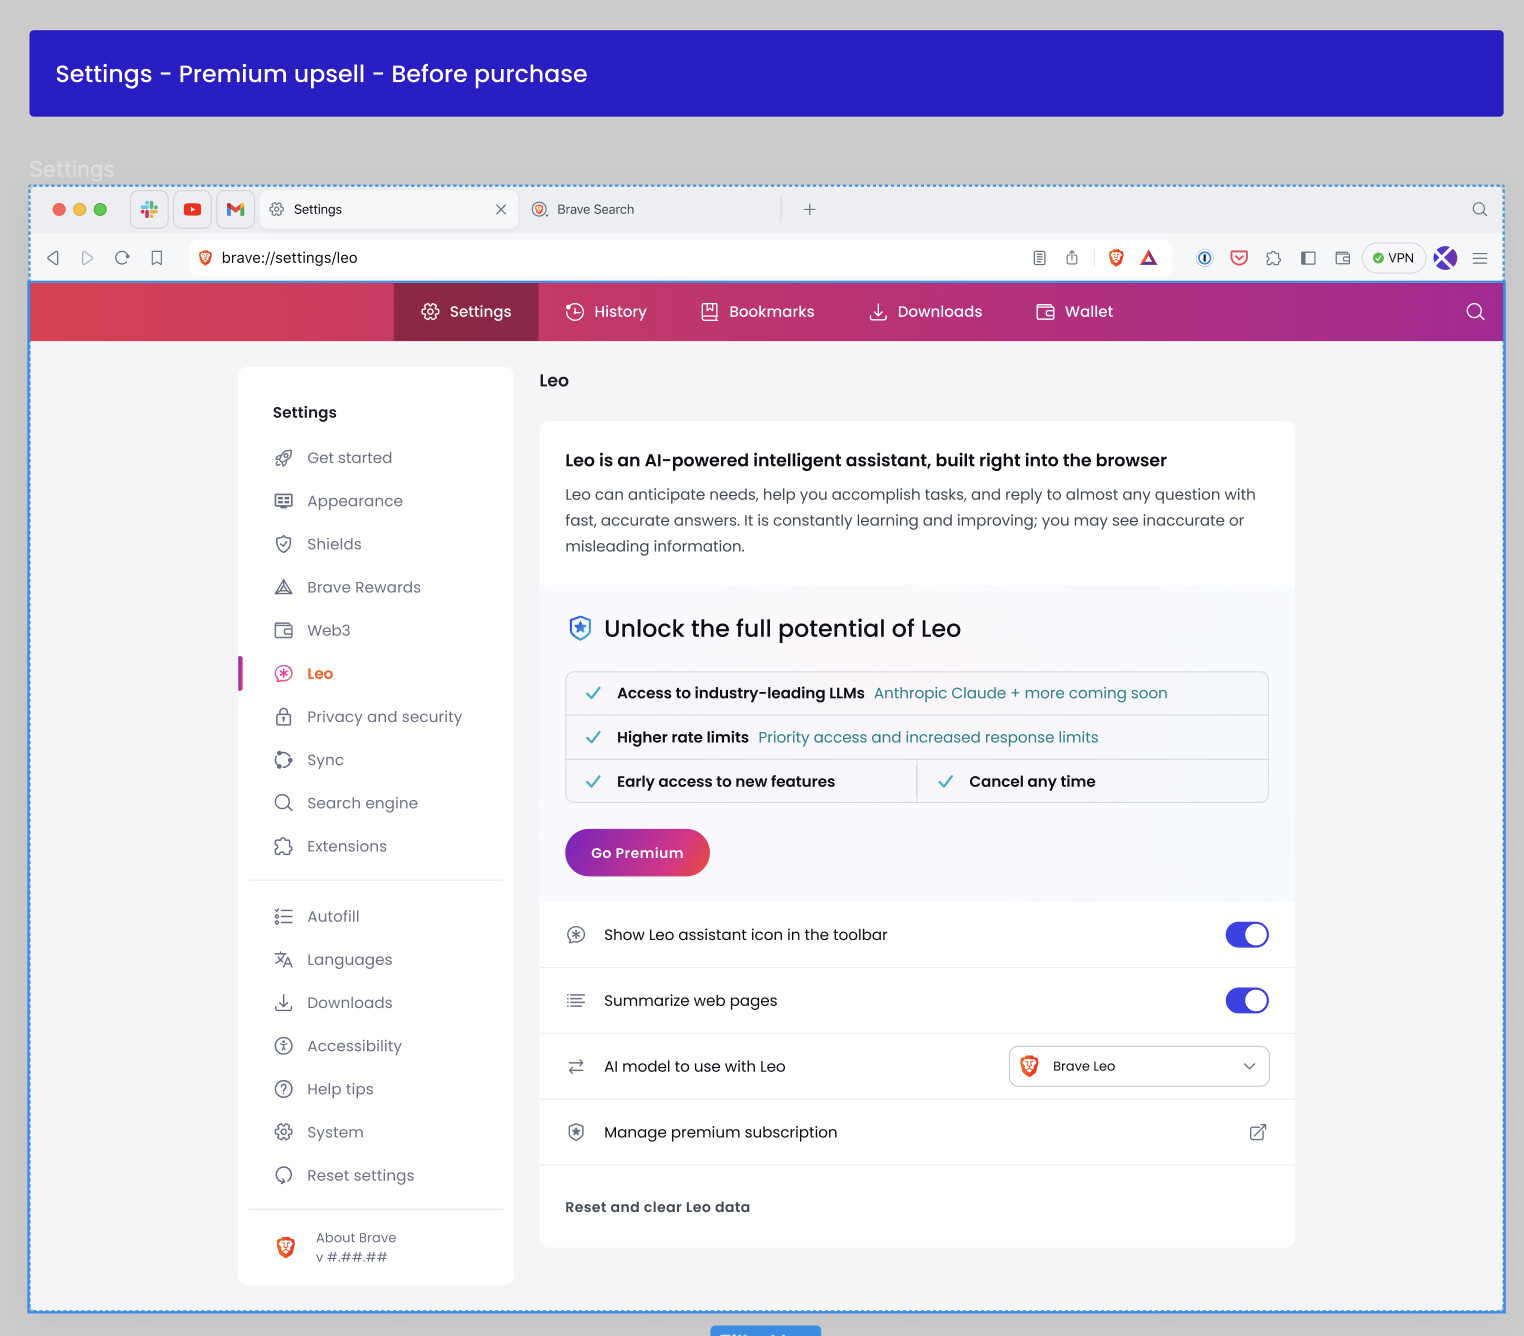This screenshot has width=1524, height=1336.
Task: Open the Bookmarks tab
Action: coord(757,312)
